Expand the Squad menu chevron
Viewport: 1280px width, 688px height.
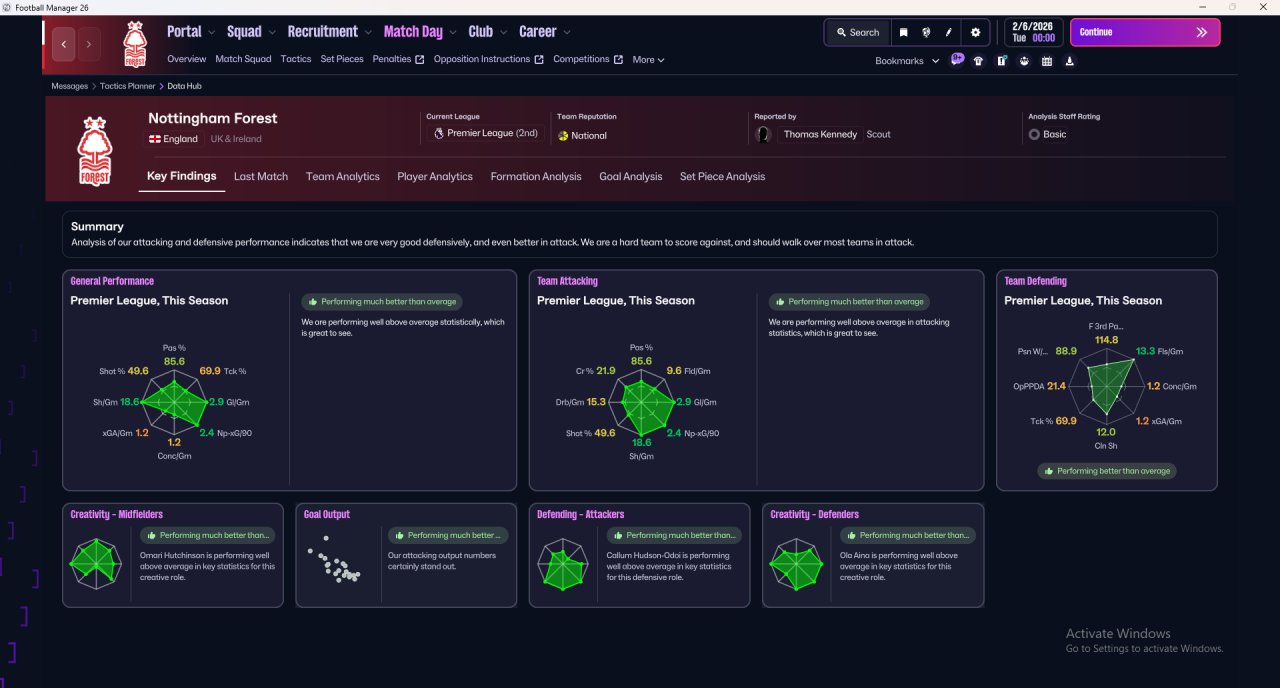(272, 32)
